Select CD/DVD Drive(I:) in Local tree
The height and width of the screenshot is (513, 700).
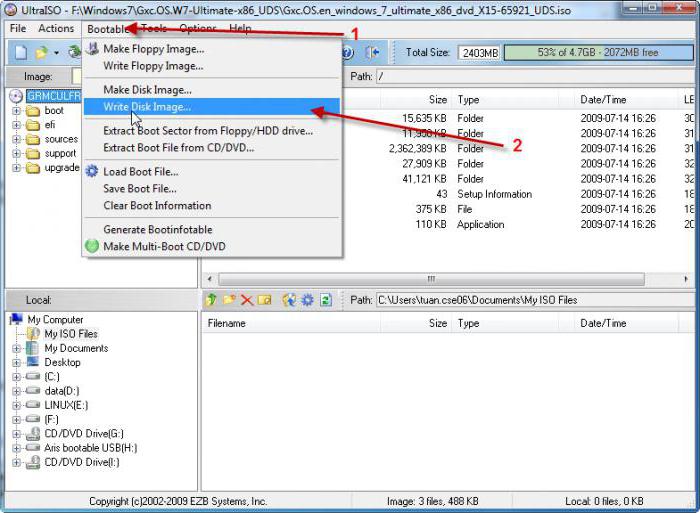tap(82, 463)
